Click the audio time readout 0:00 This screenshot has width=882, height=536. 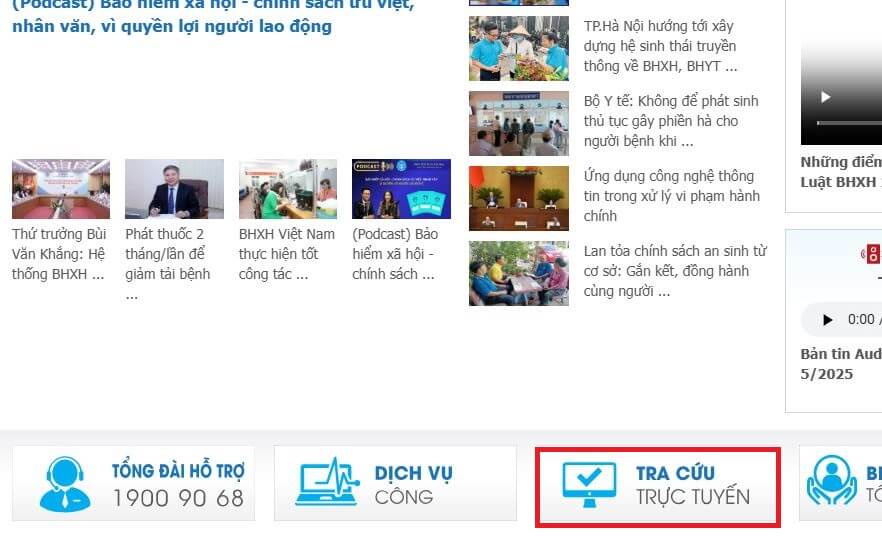coord(861,319)
